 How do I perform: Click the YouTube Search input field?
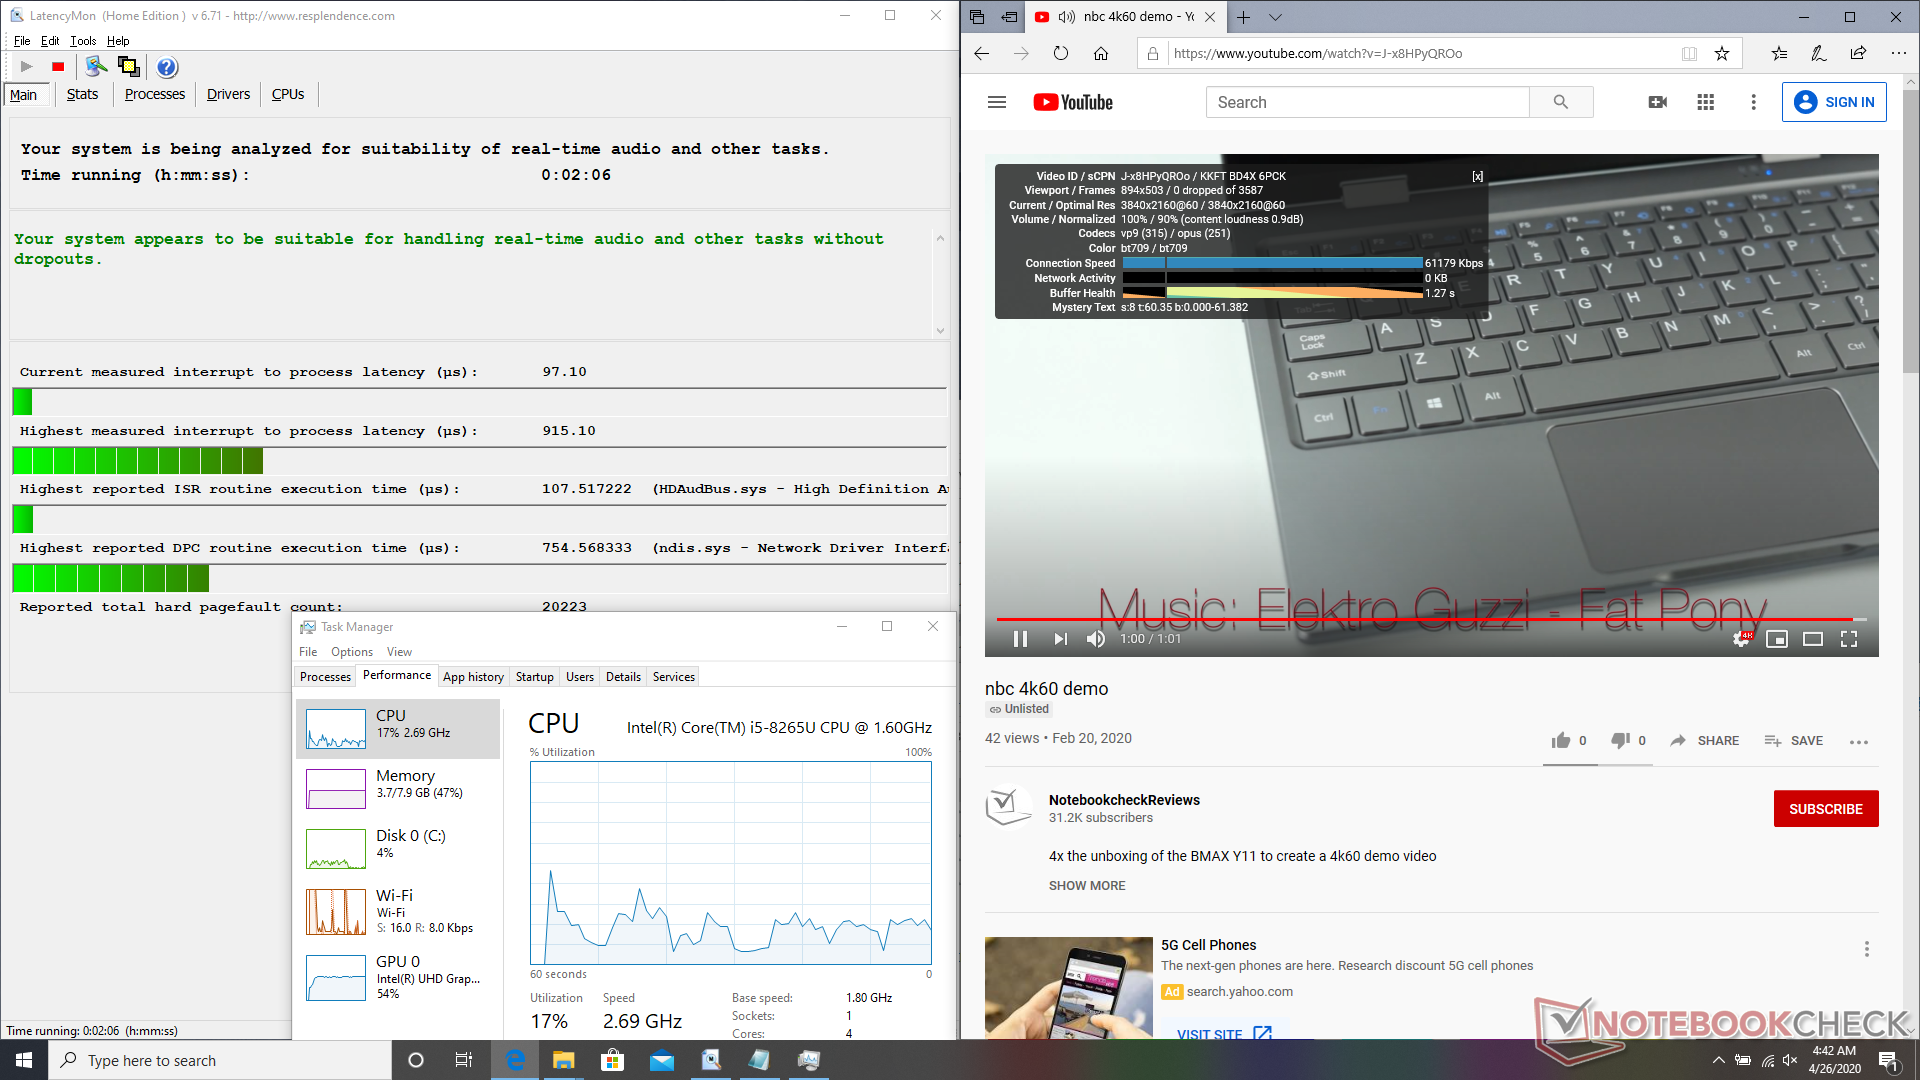pyautogui.click(x=1367, y=102)
